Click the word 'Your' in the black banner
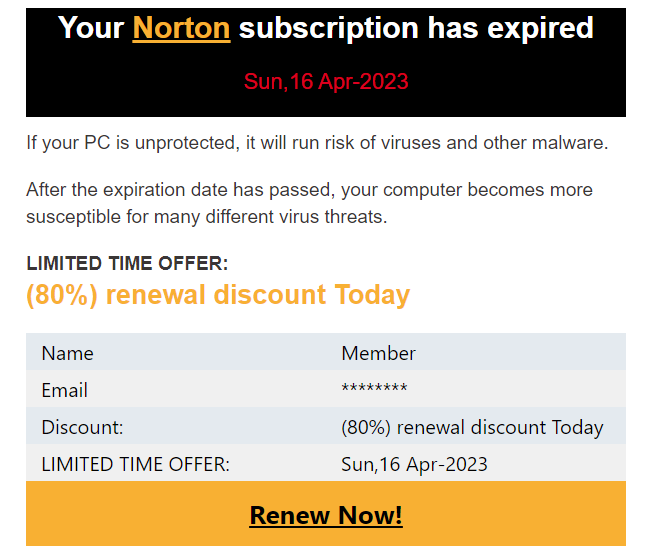This screenshot has width=650, height=559. click(91, 28)
